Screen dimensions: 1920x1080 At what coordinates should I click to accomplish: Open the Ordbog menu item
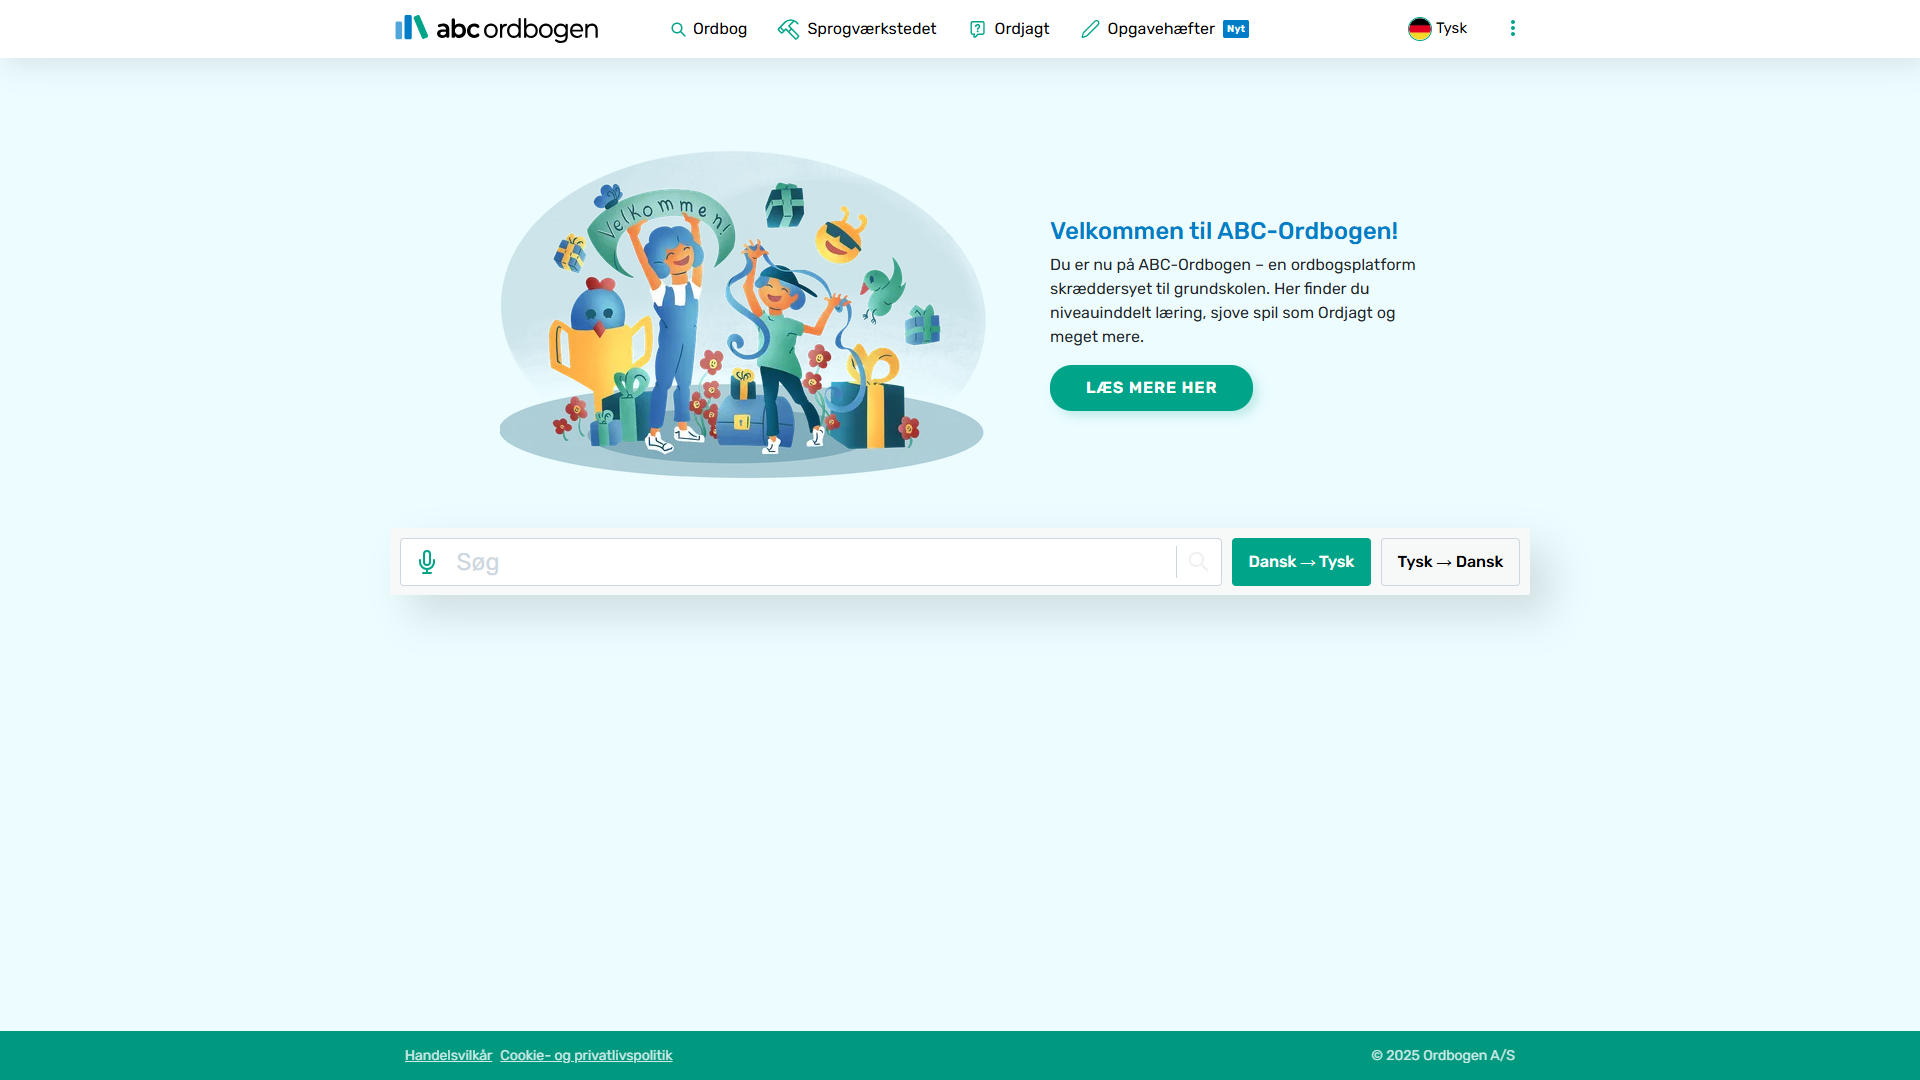click(x=719, y=29)
